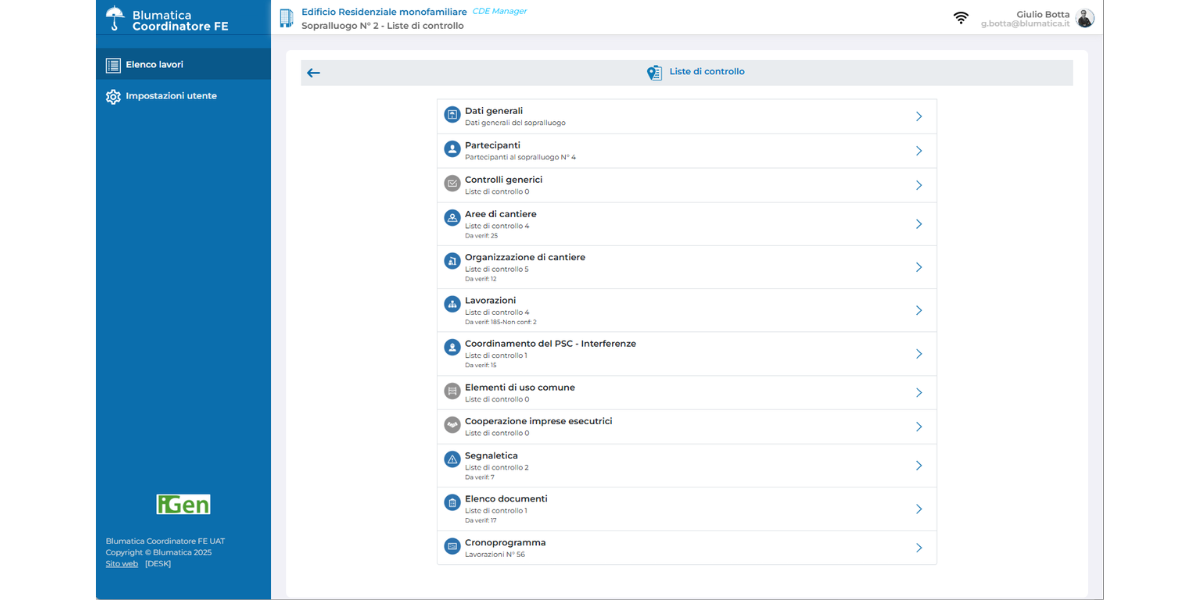Open Organizzazione di cantiere using right chevron
The height and width of the screenshot is (600, 1200).
919,267
